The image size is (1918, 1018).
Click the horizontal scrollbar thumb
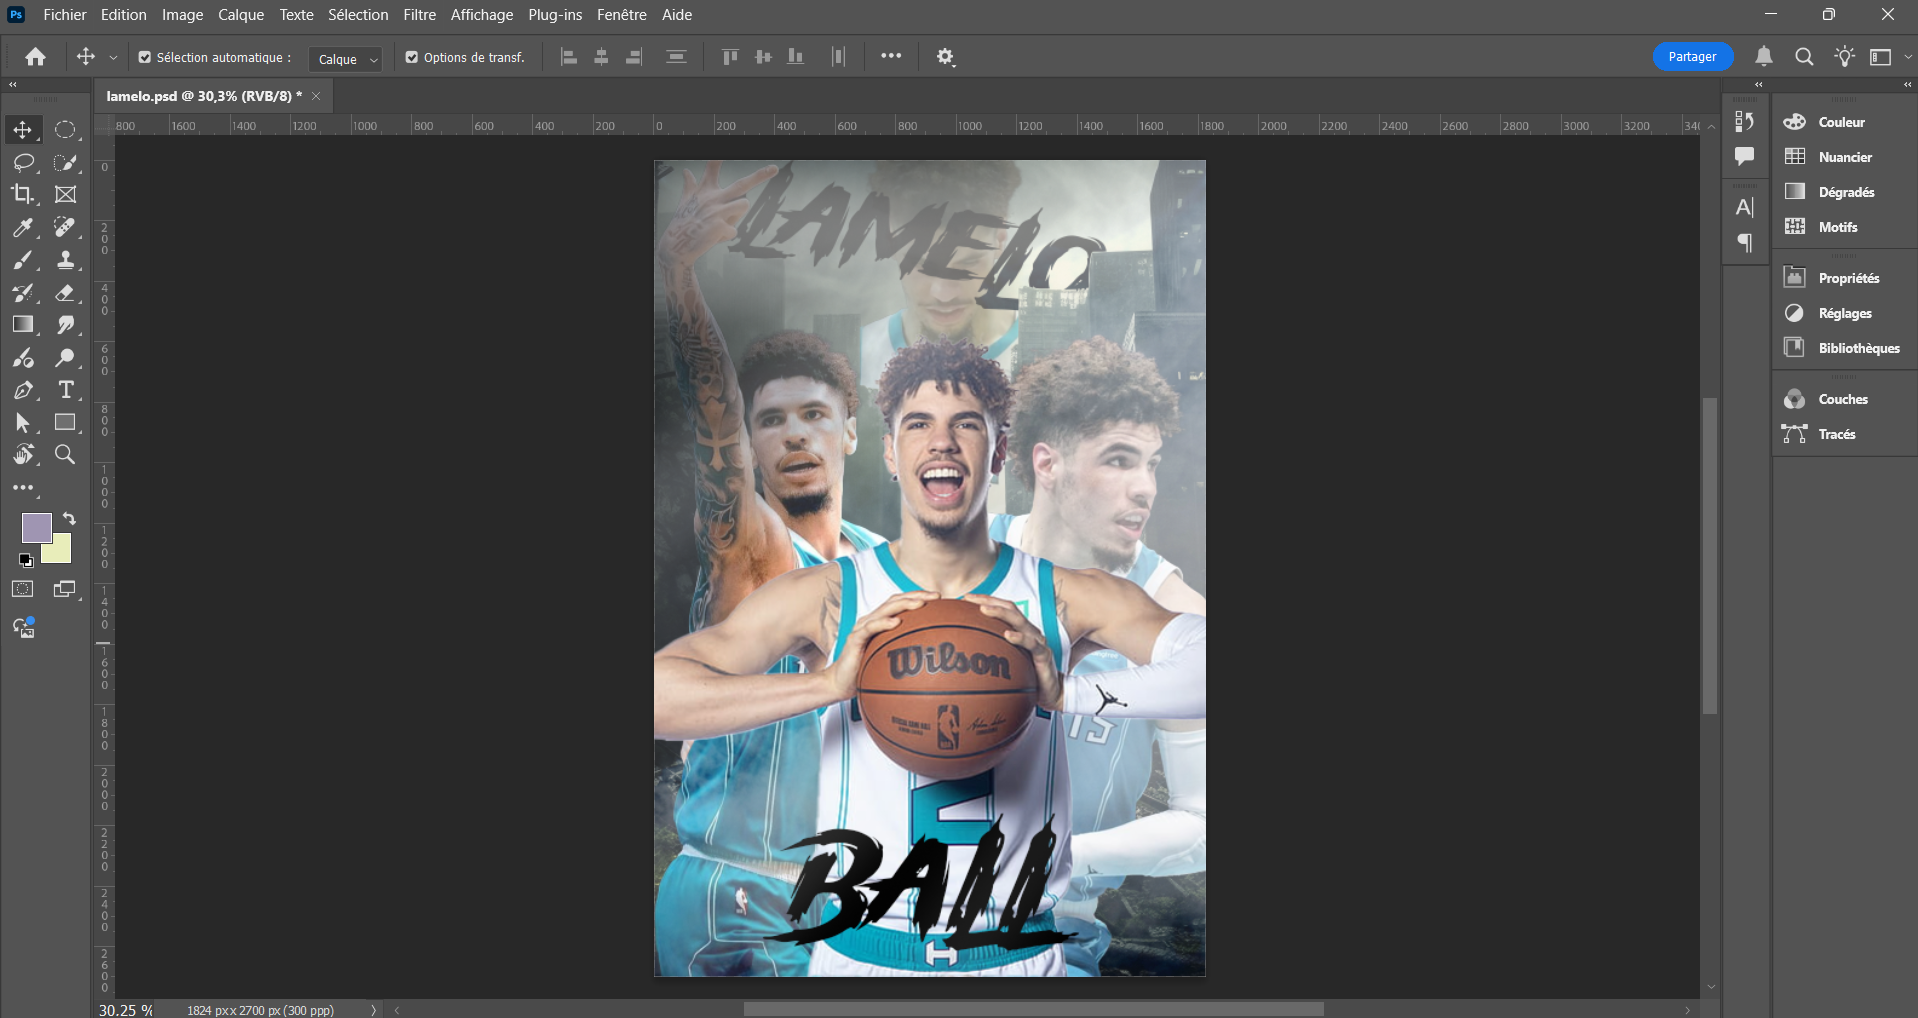pyautogui.click(x=1033, y=1010)
